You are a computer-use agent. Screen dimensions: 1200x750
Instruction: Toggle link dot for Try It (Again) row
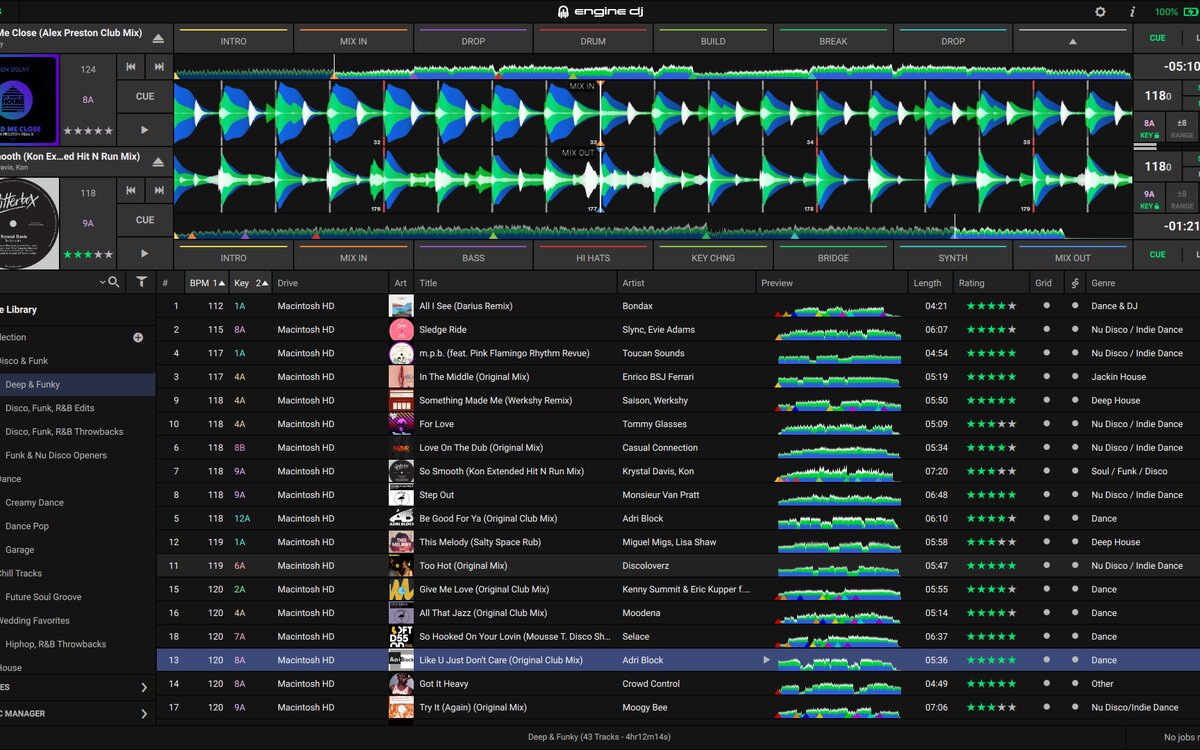point(1075,707)
